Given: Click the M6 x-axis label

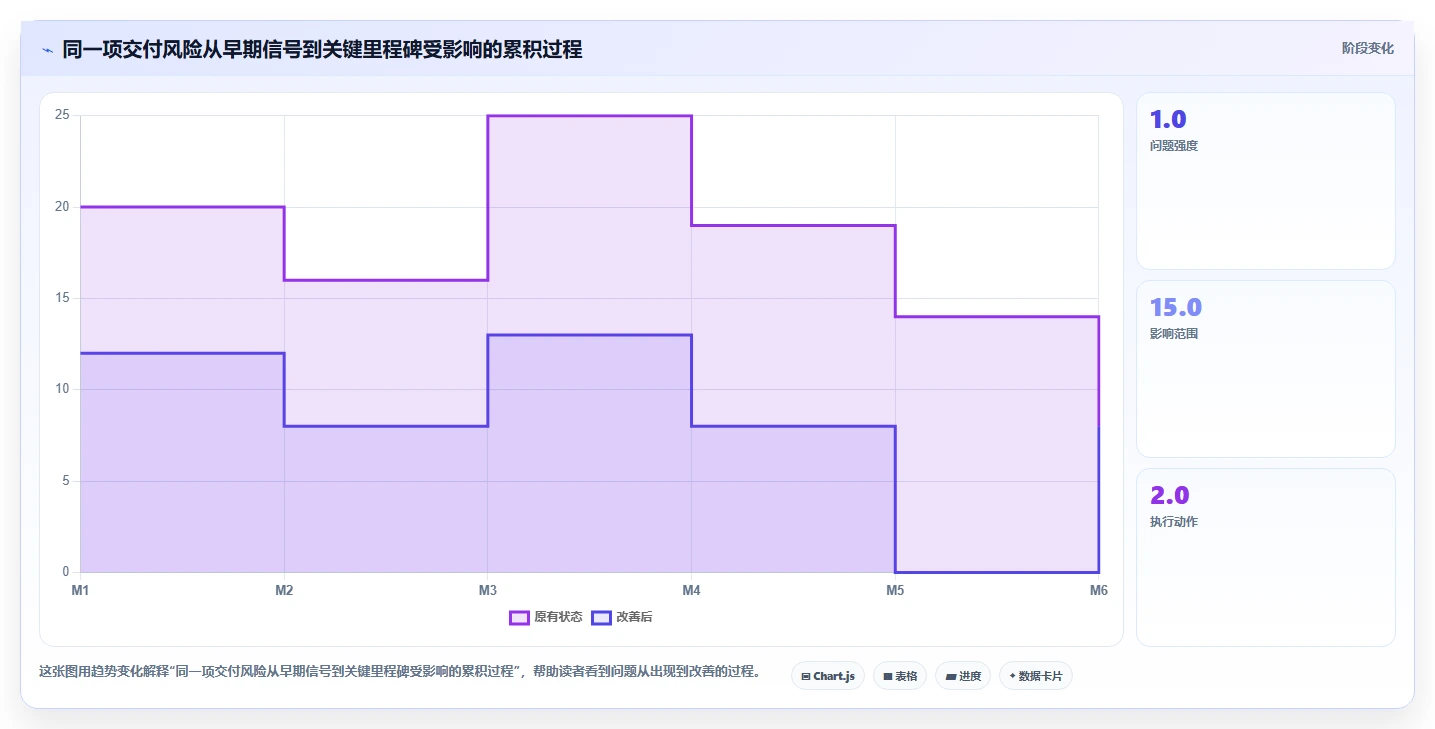Looking at the screenshot, I should pyautogui.click(x=1098, y=591).
